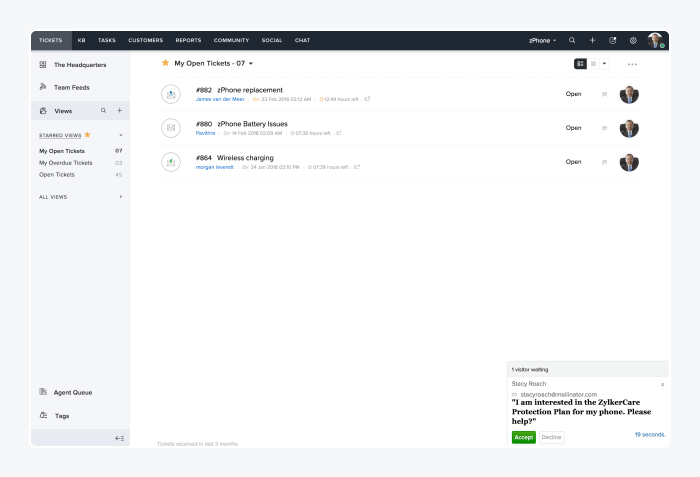Open contact Pavithra link
This screenshot has height=477, width=700.
(x=205, y=133)
